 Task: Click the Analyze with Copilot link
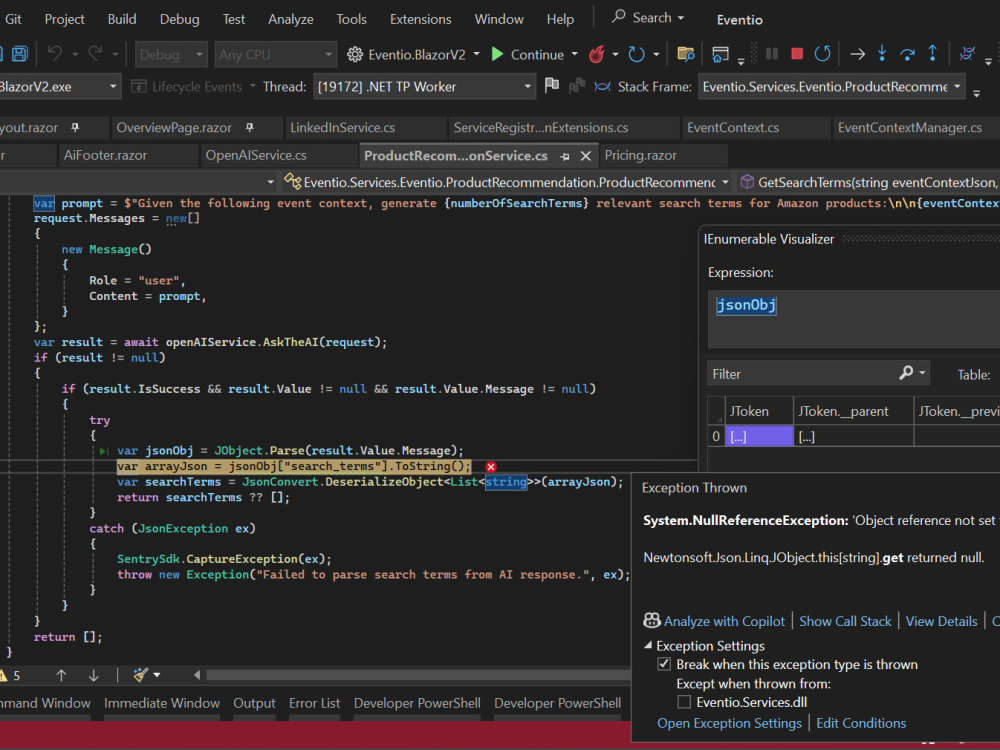point(724,621)
